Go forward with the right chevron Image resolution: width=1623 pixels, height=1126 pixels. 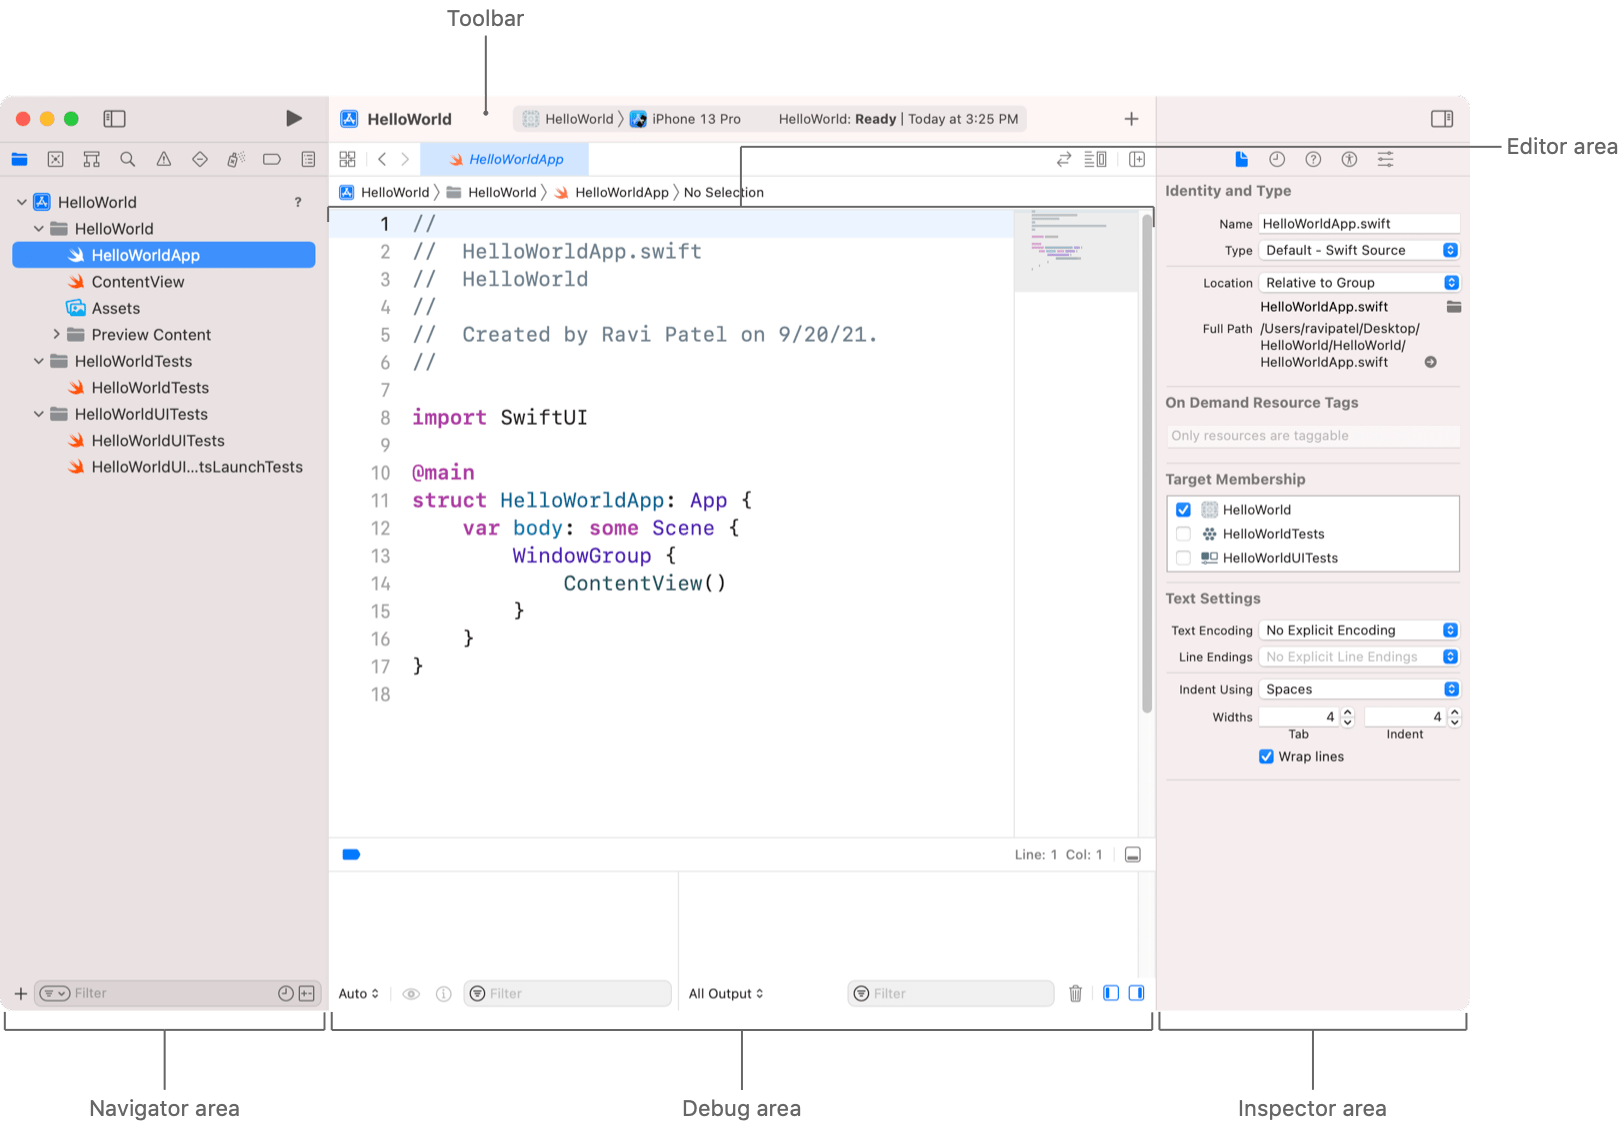[405, 159]
